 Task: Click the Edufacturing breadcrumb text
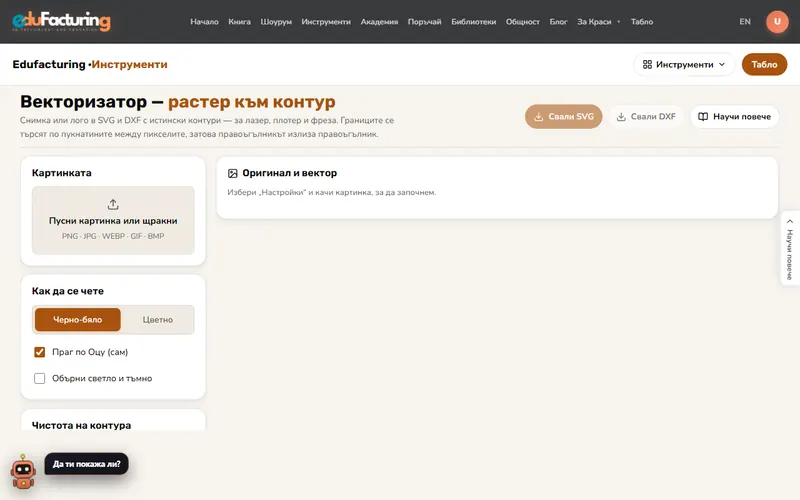coord(49,64)
